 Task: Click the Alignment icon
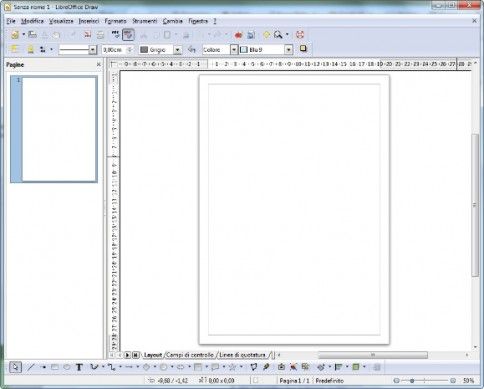pos(338,367)
